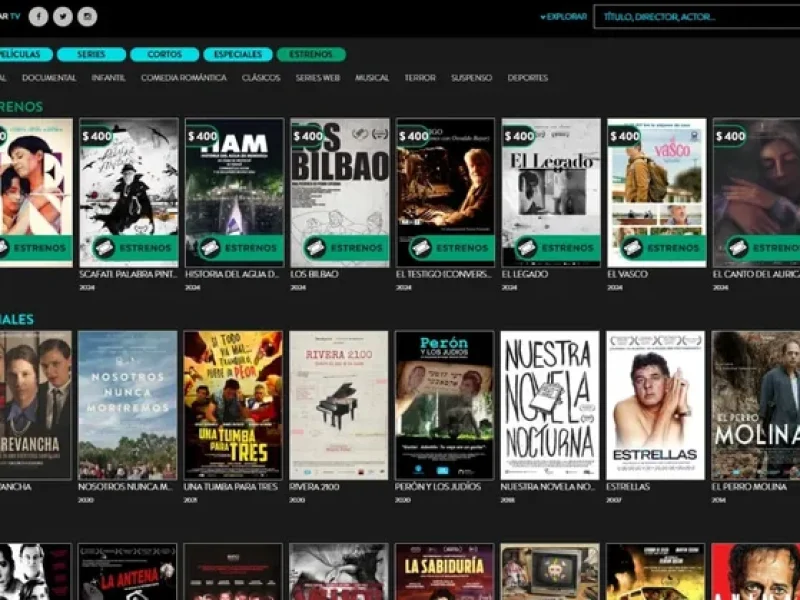Click the $400 price badge on El Legado poster
Image resolution: width=800 pixels, height=600 pixels.
click(x=519, y=136)
